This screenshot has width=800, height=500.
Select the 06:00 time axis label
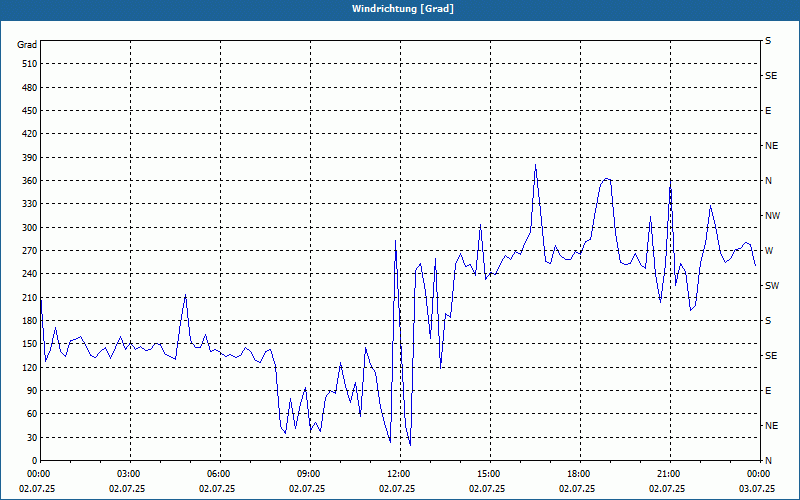(217, 473)
